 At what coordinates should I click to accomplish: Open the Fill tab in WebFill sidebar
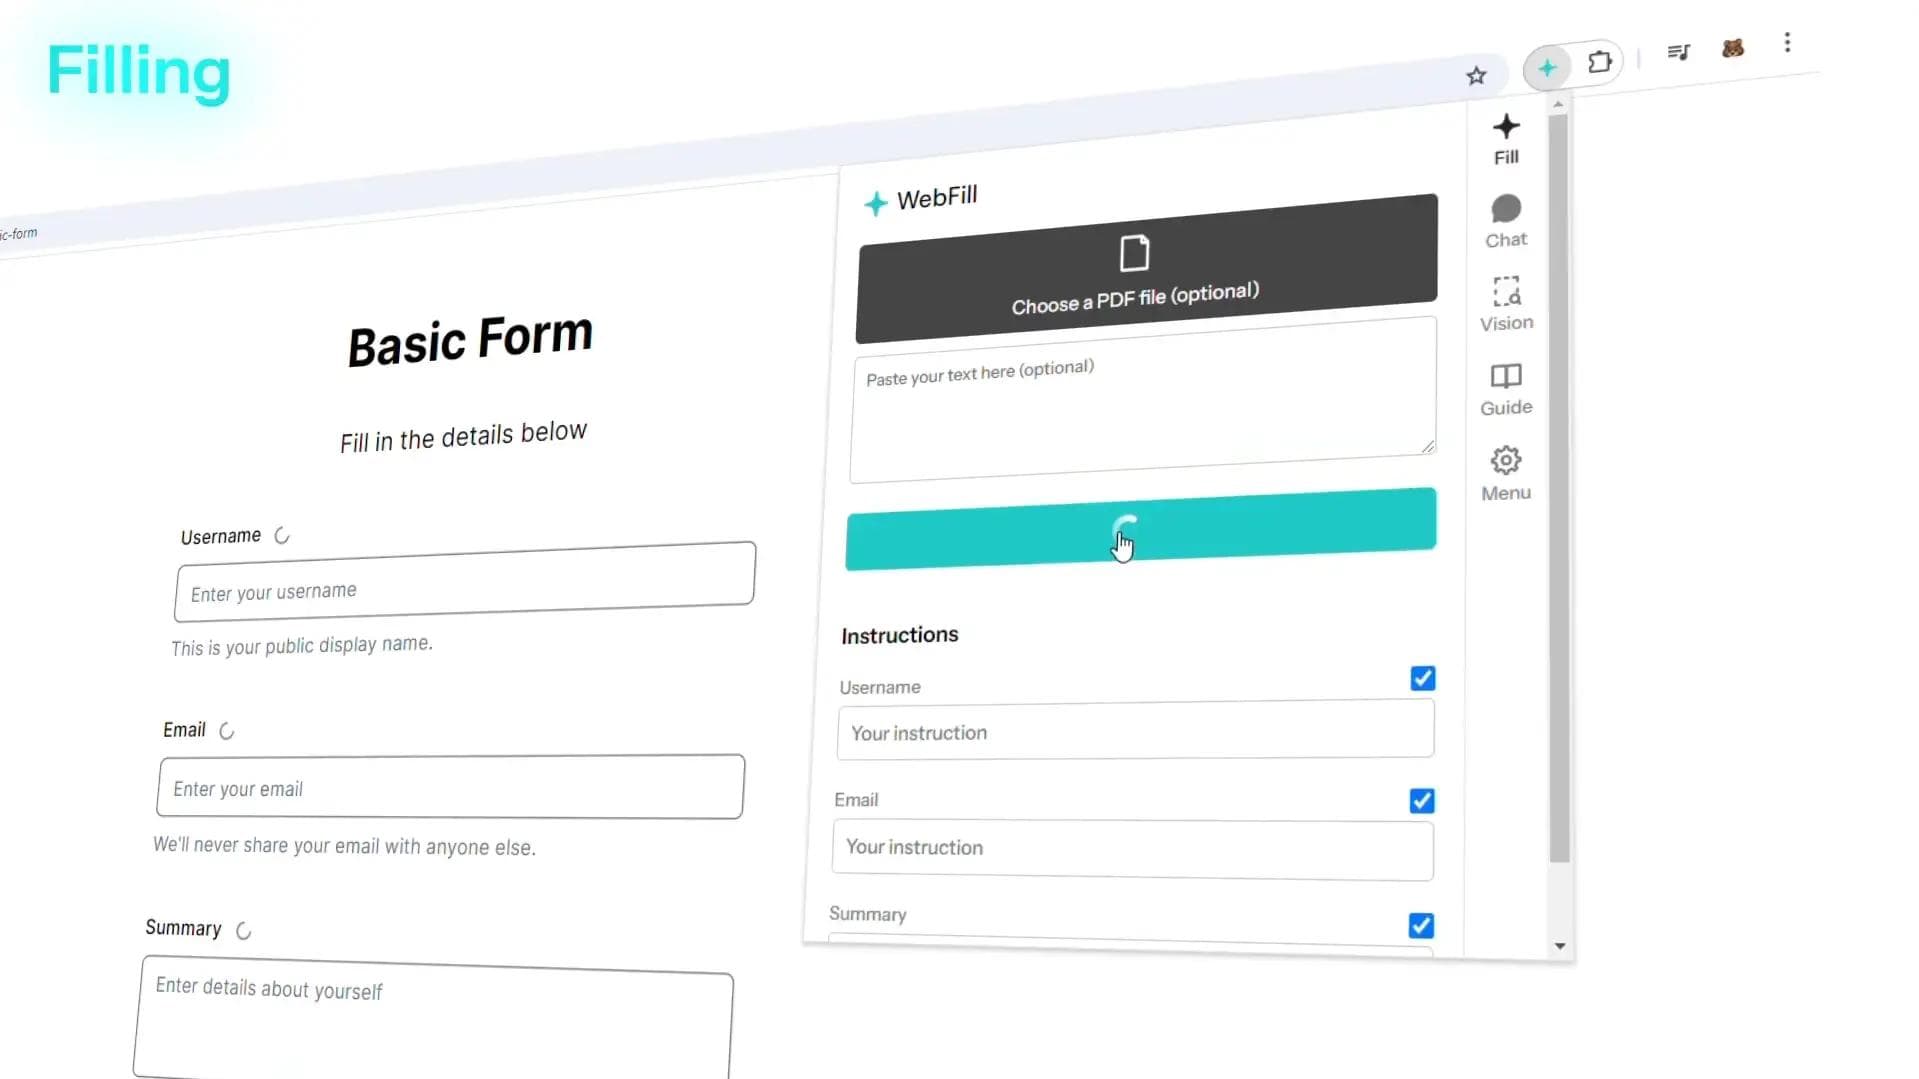[1506, 139]
